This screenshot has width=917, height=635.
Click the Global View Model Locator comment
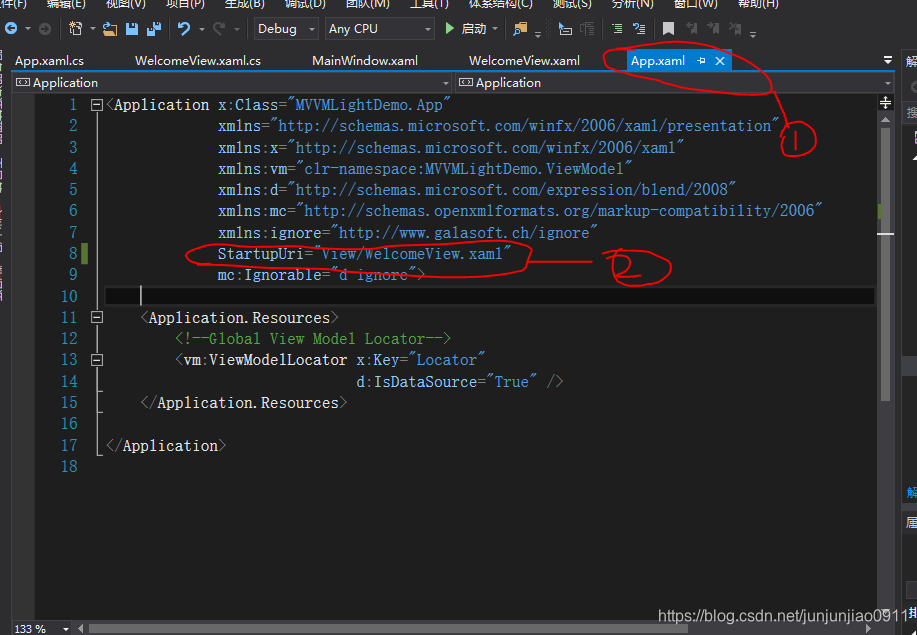pyautogui.click(x=313, y=339)
